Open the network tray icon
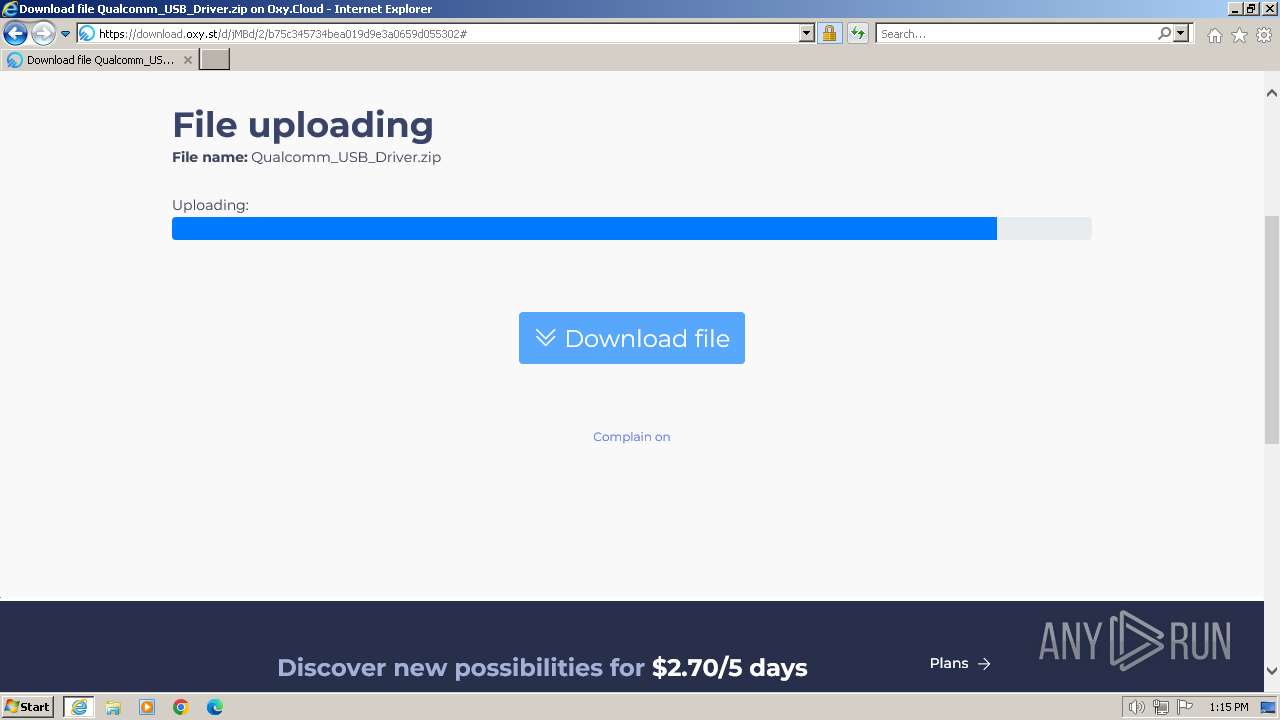 [x=1161, y=707]
